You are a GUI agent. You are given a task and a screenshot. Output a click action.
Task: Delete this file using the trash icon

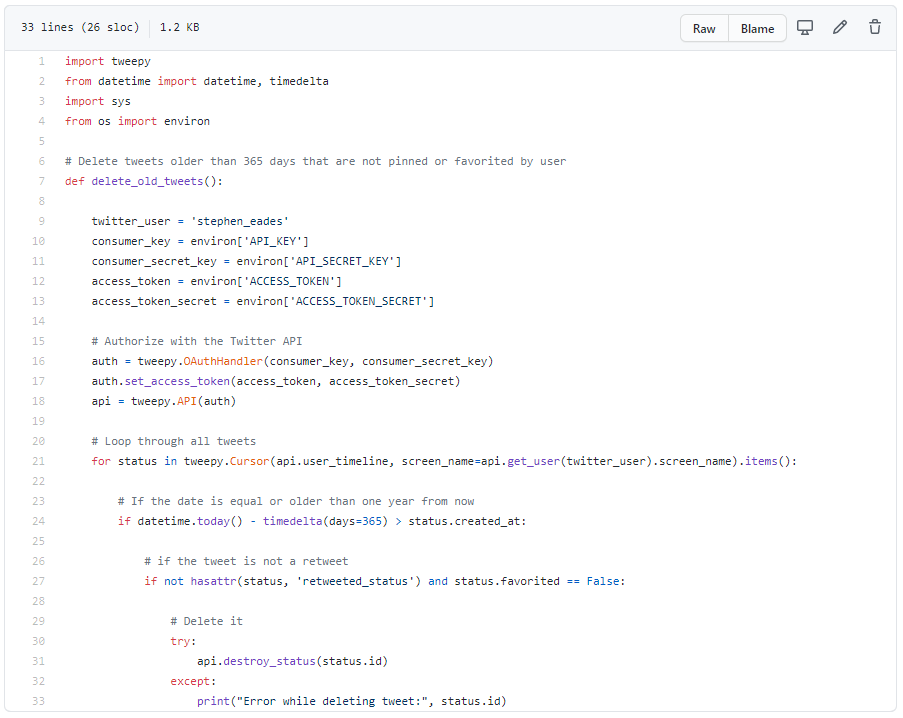tap(875, 28)
